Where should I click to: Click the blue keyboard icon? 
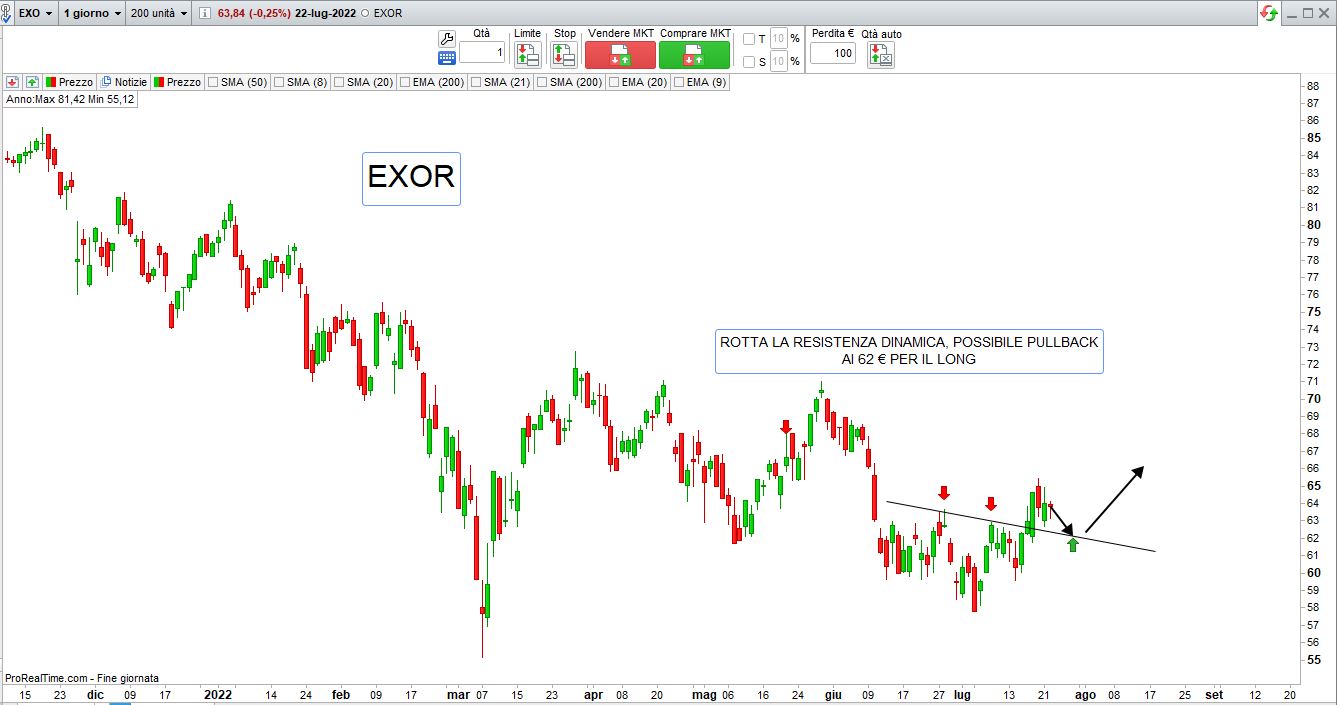pyautogui.click(x=447, y=58)
